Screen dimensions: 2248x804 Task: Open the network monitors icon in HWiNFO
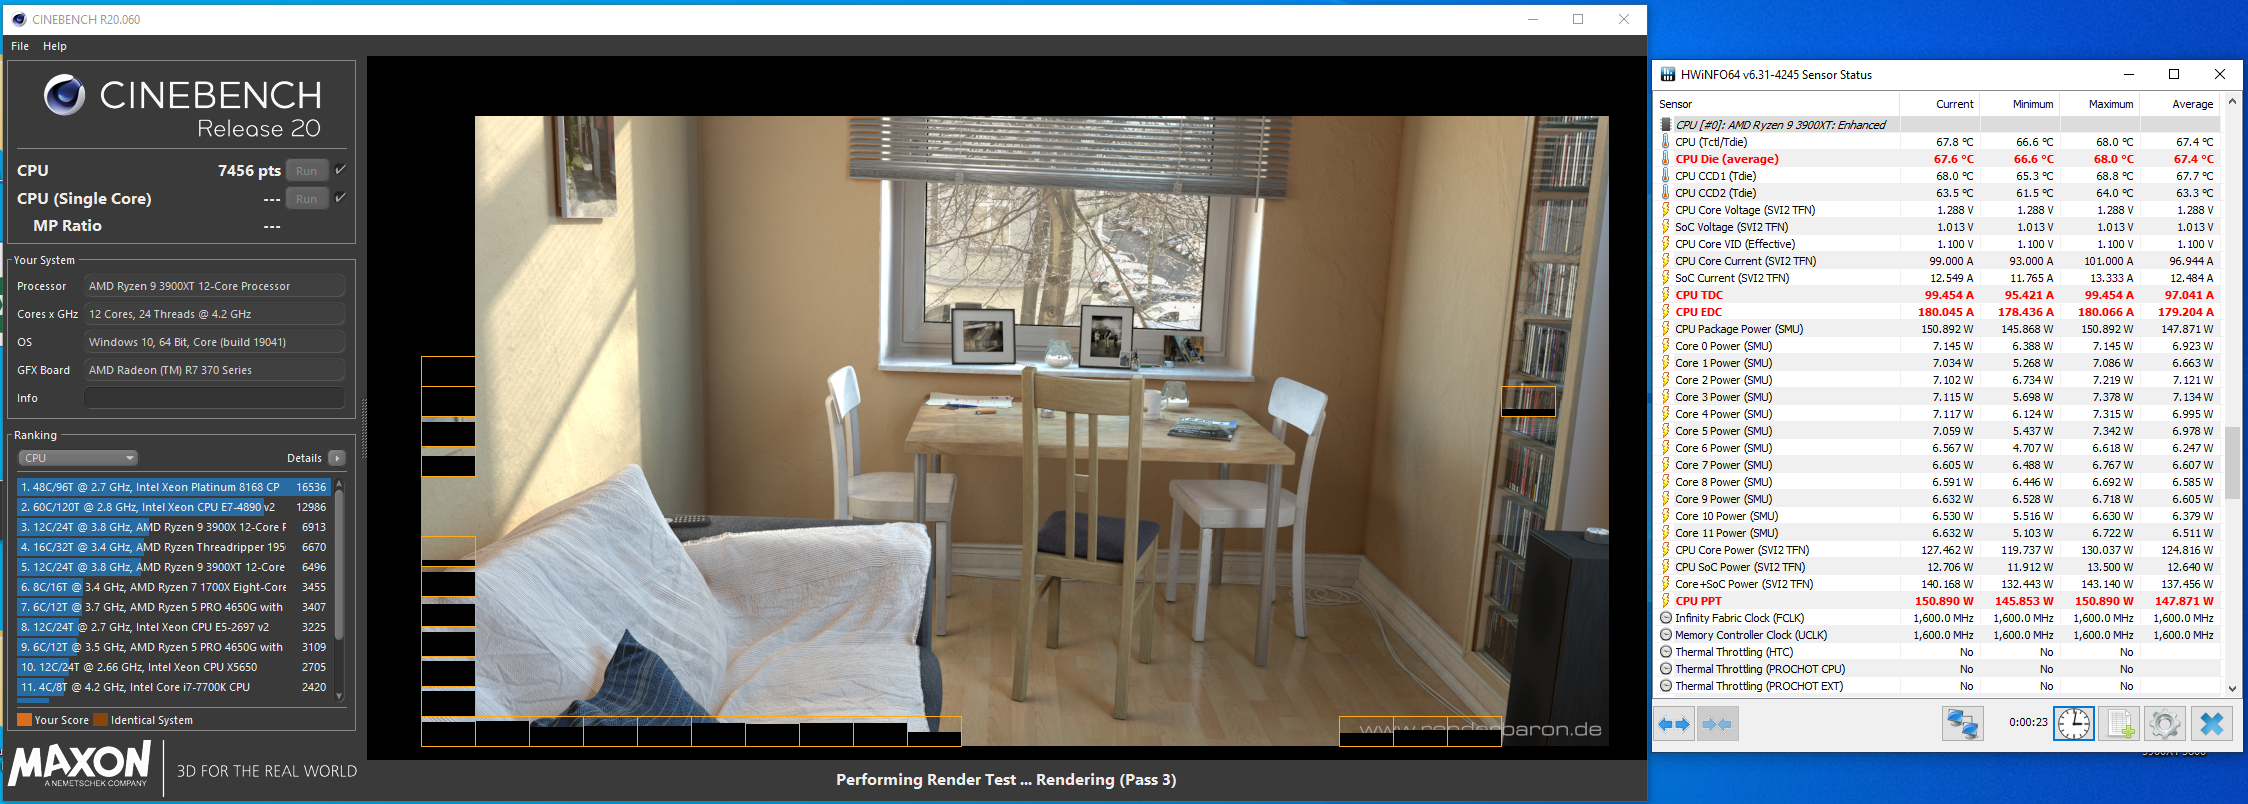point(1962,723)
